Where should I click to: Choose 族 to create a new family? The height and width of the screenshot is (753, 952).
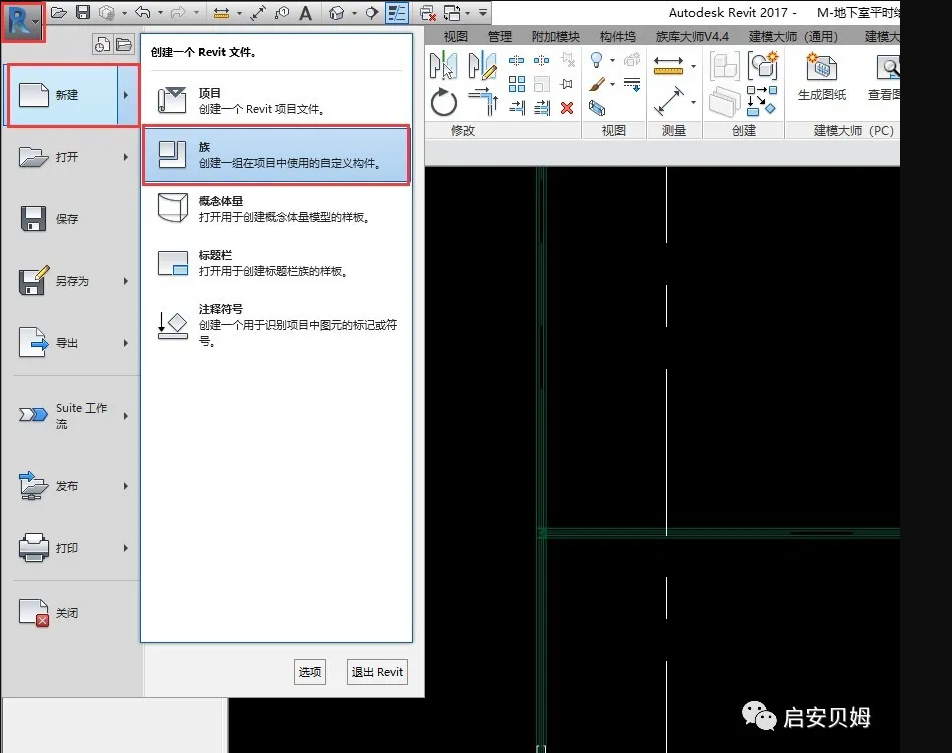[x=276, y=155]
